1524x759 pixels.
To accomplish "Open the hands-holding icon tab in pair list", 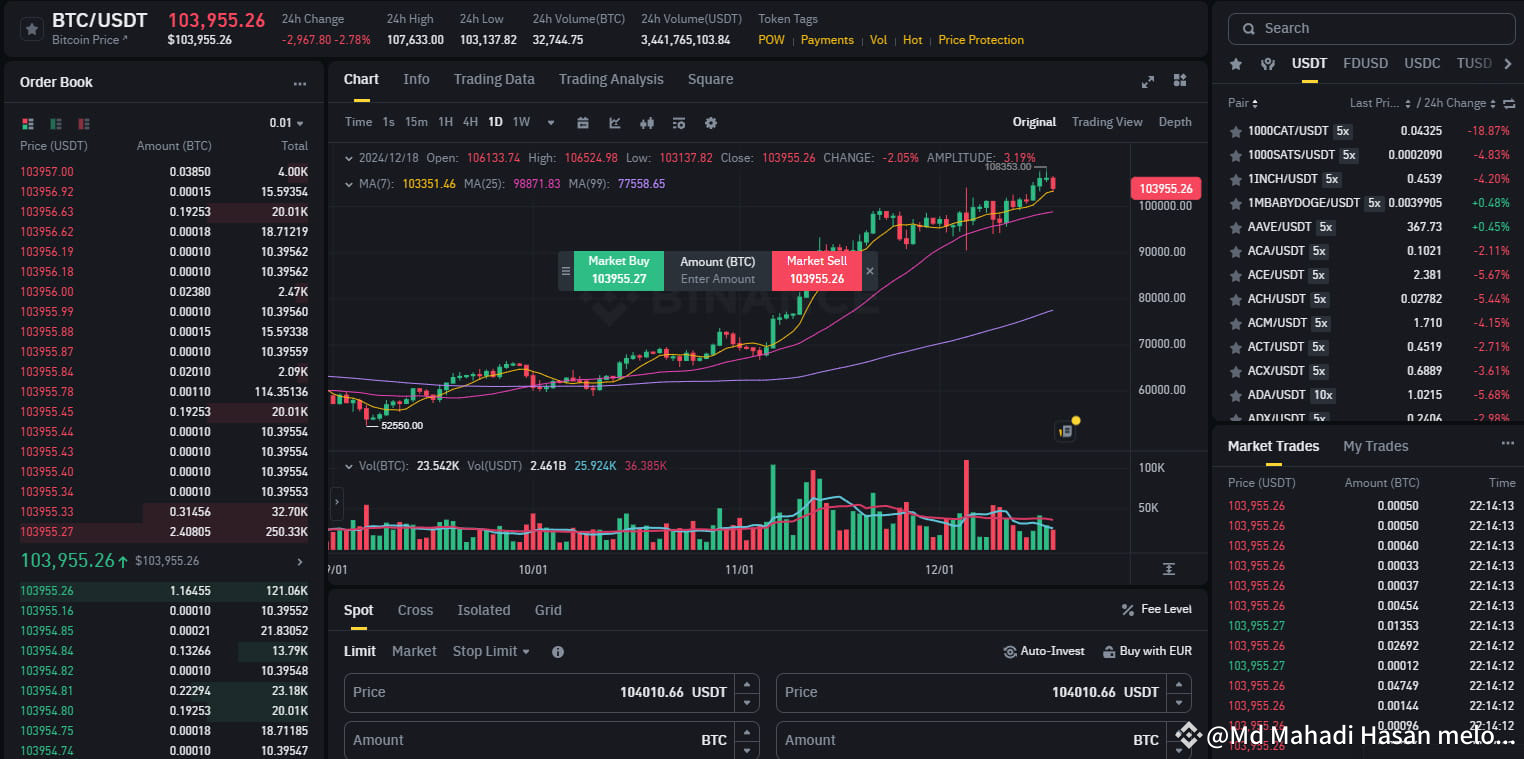I will [1268, 63].
